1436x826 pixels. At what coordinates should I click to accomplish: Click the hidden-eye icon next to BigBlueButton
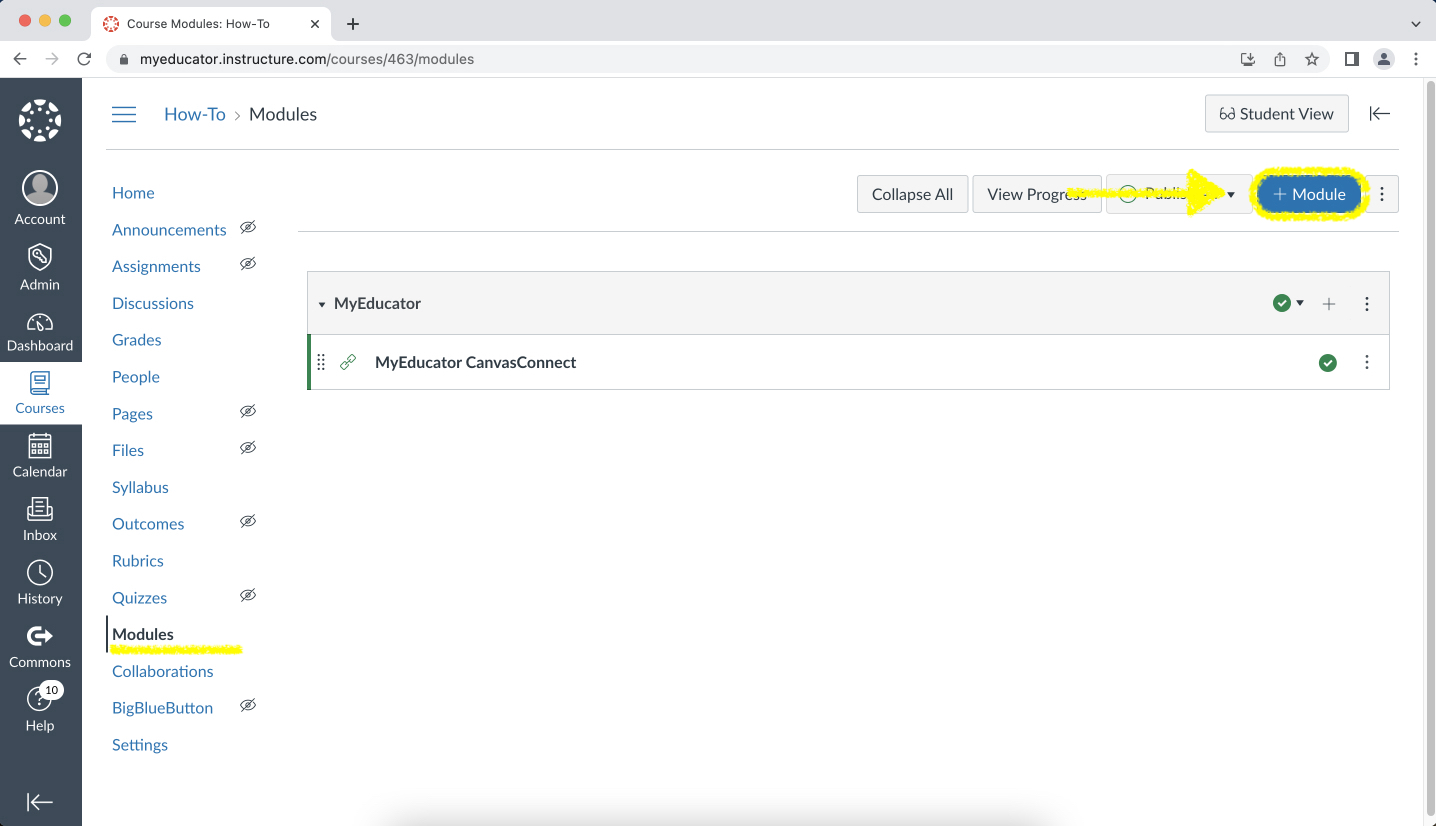click(x=248, y=705)
